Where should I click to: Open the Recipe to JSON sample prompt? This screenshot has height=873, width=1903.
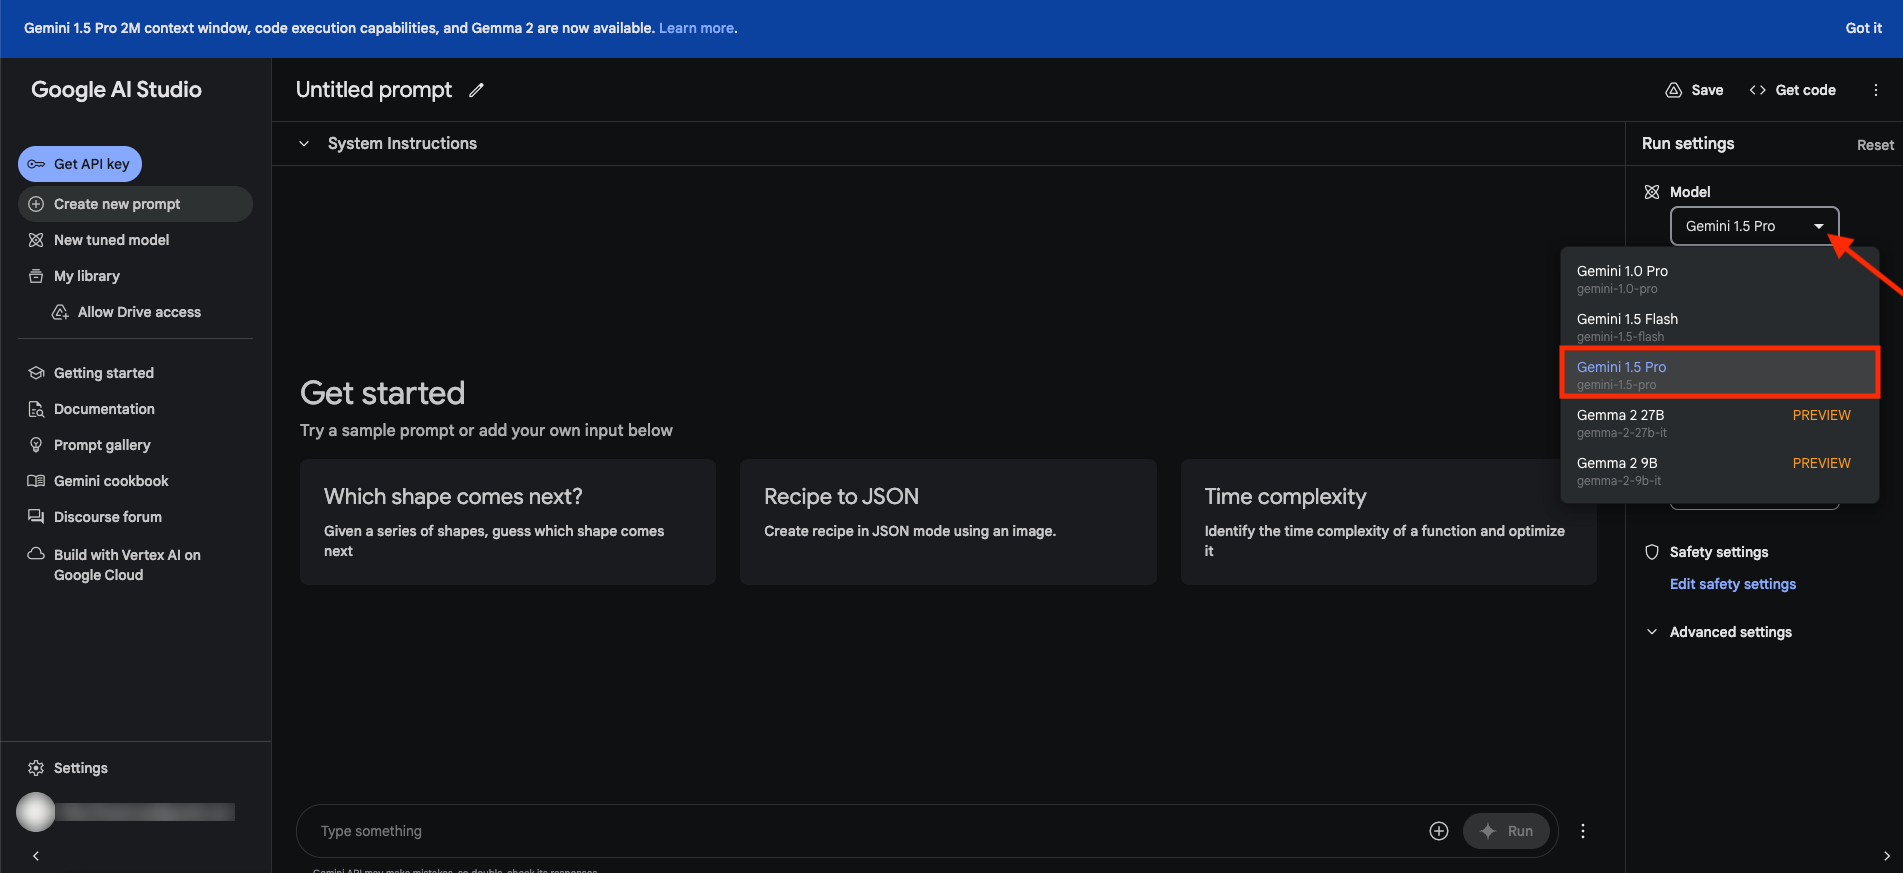tap(947, 521)
